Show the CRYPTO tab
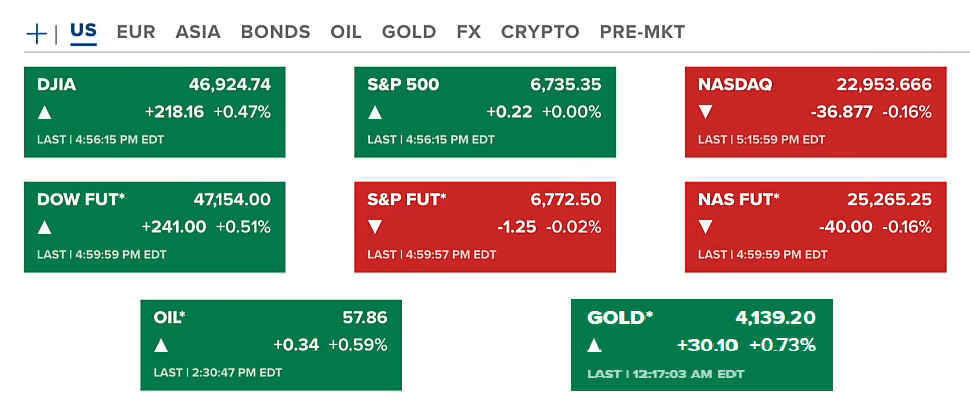Image resolution: width=970 pixels, height=406 pixels. point(540,32)
